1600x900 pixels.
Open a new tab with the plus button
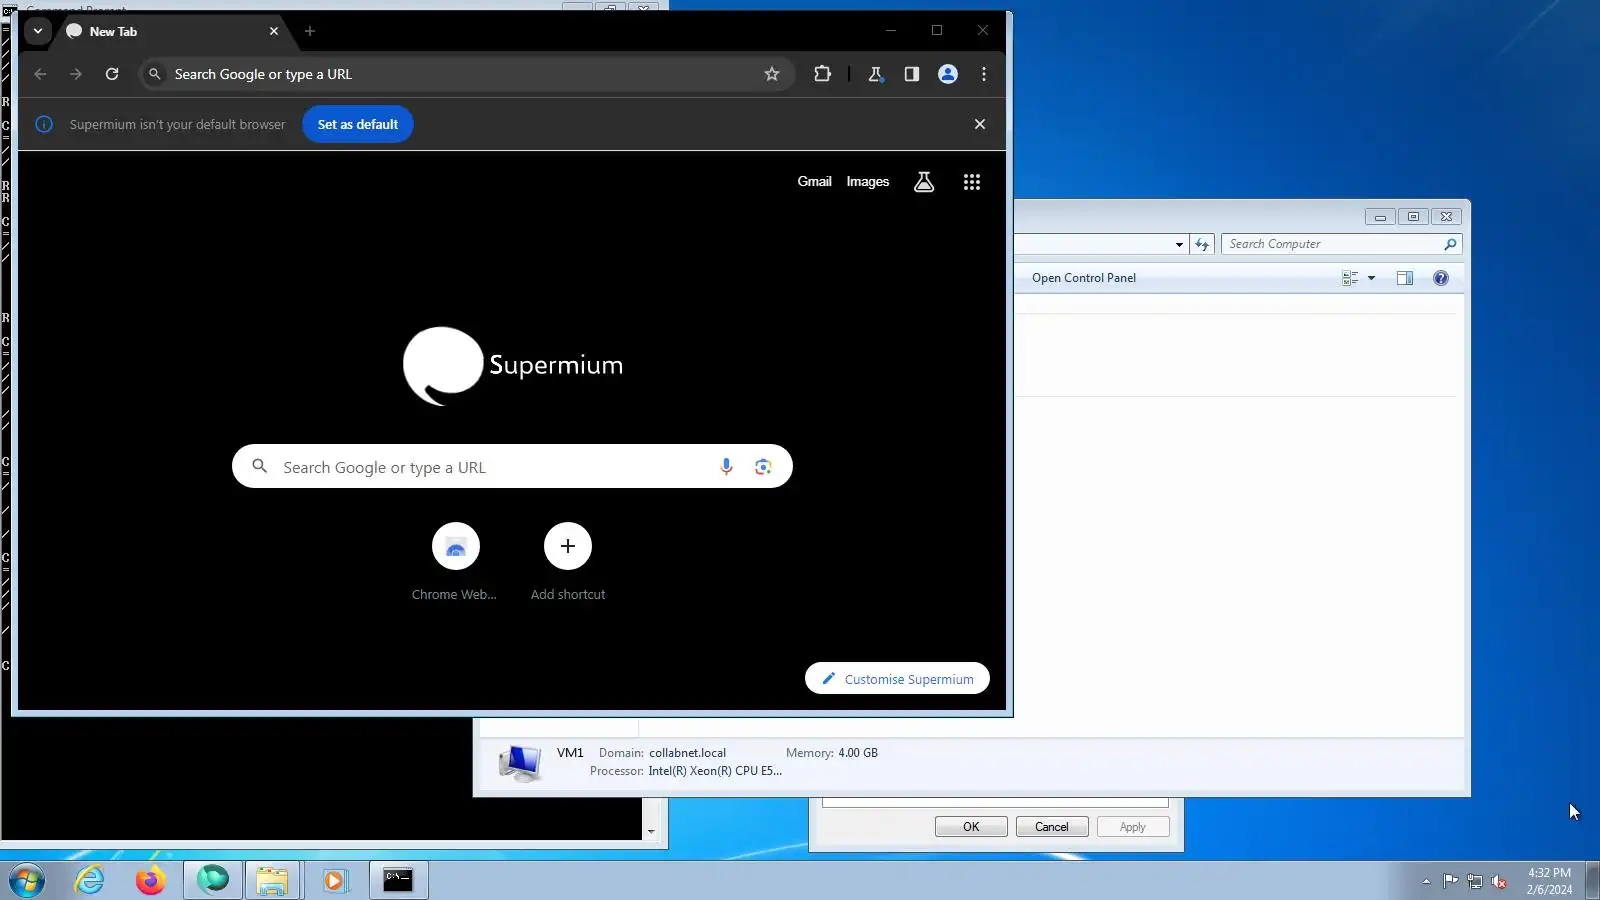coord(310,31)
